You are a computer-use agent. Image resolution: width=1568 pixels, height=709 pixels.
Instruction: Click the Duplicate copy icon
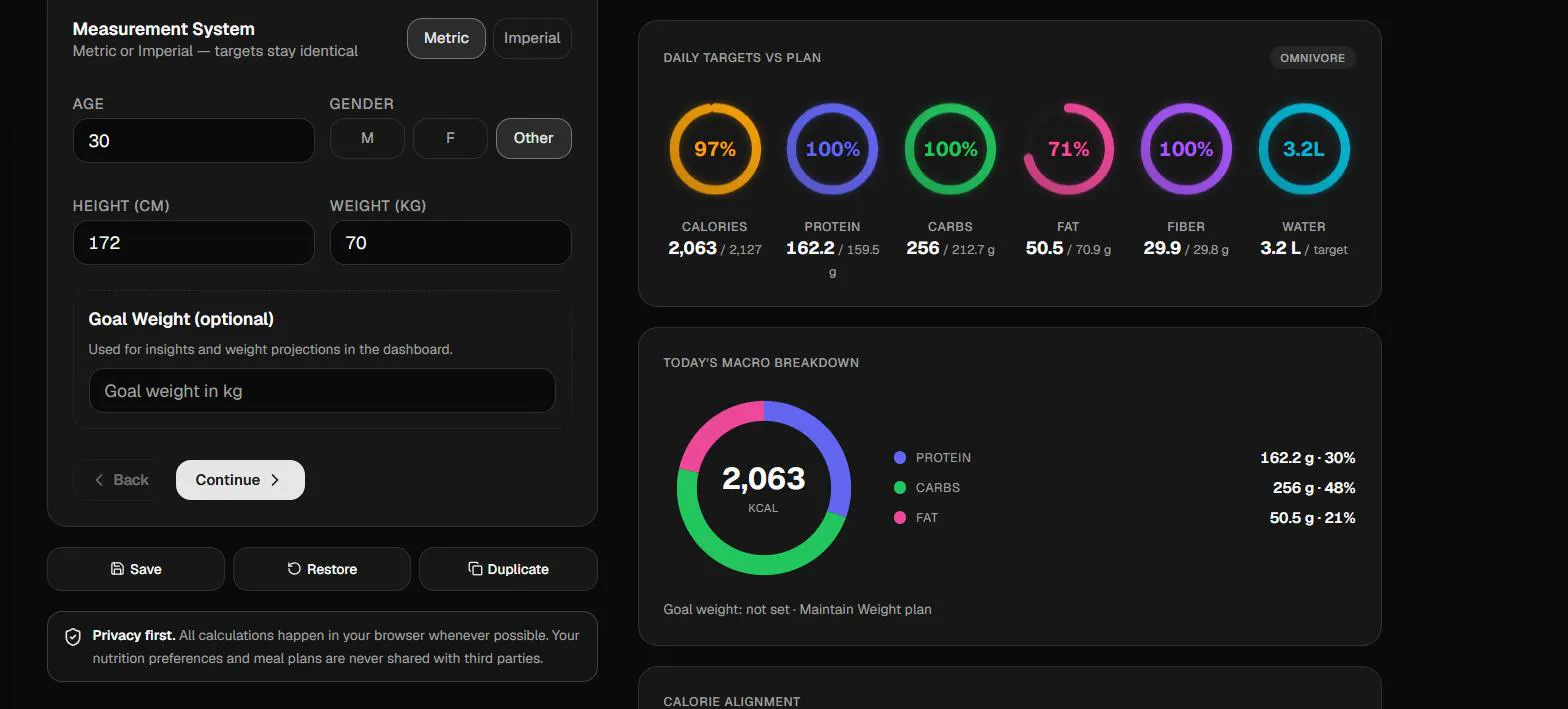tap(475, 569)
